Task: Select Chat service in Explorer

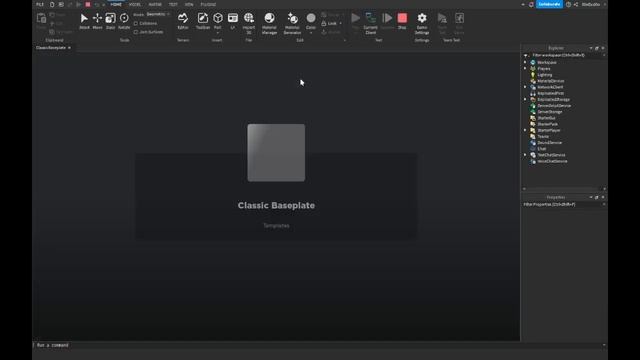Action: coord(541,149)
